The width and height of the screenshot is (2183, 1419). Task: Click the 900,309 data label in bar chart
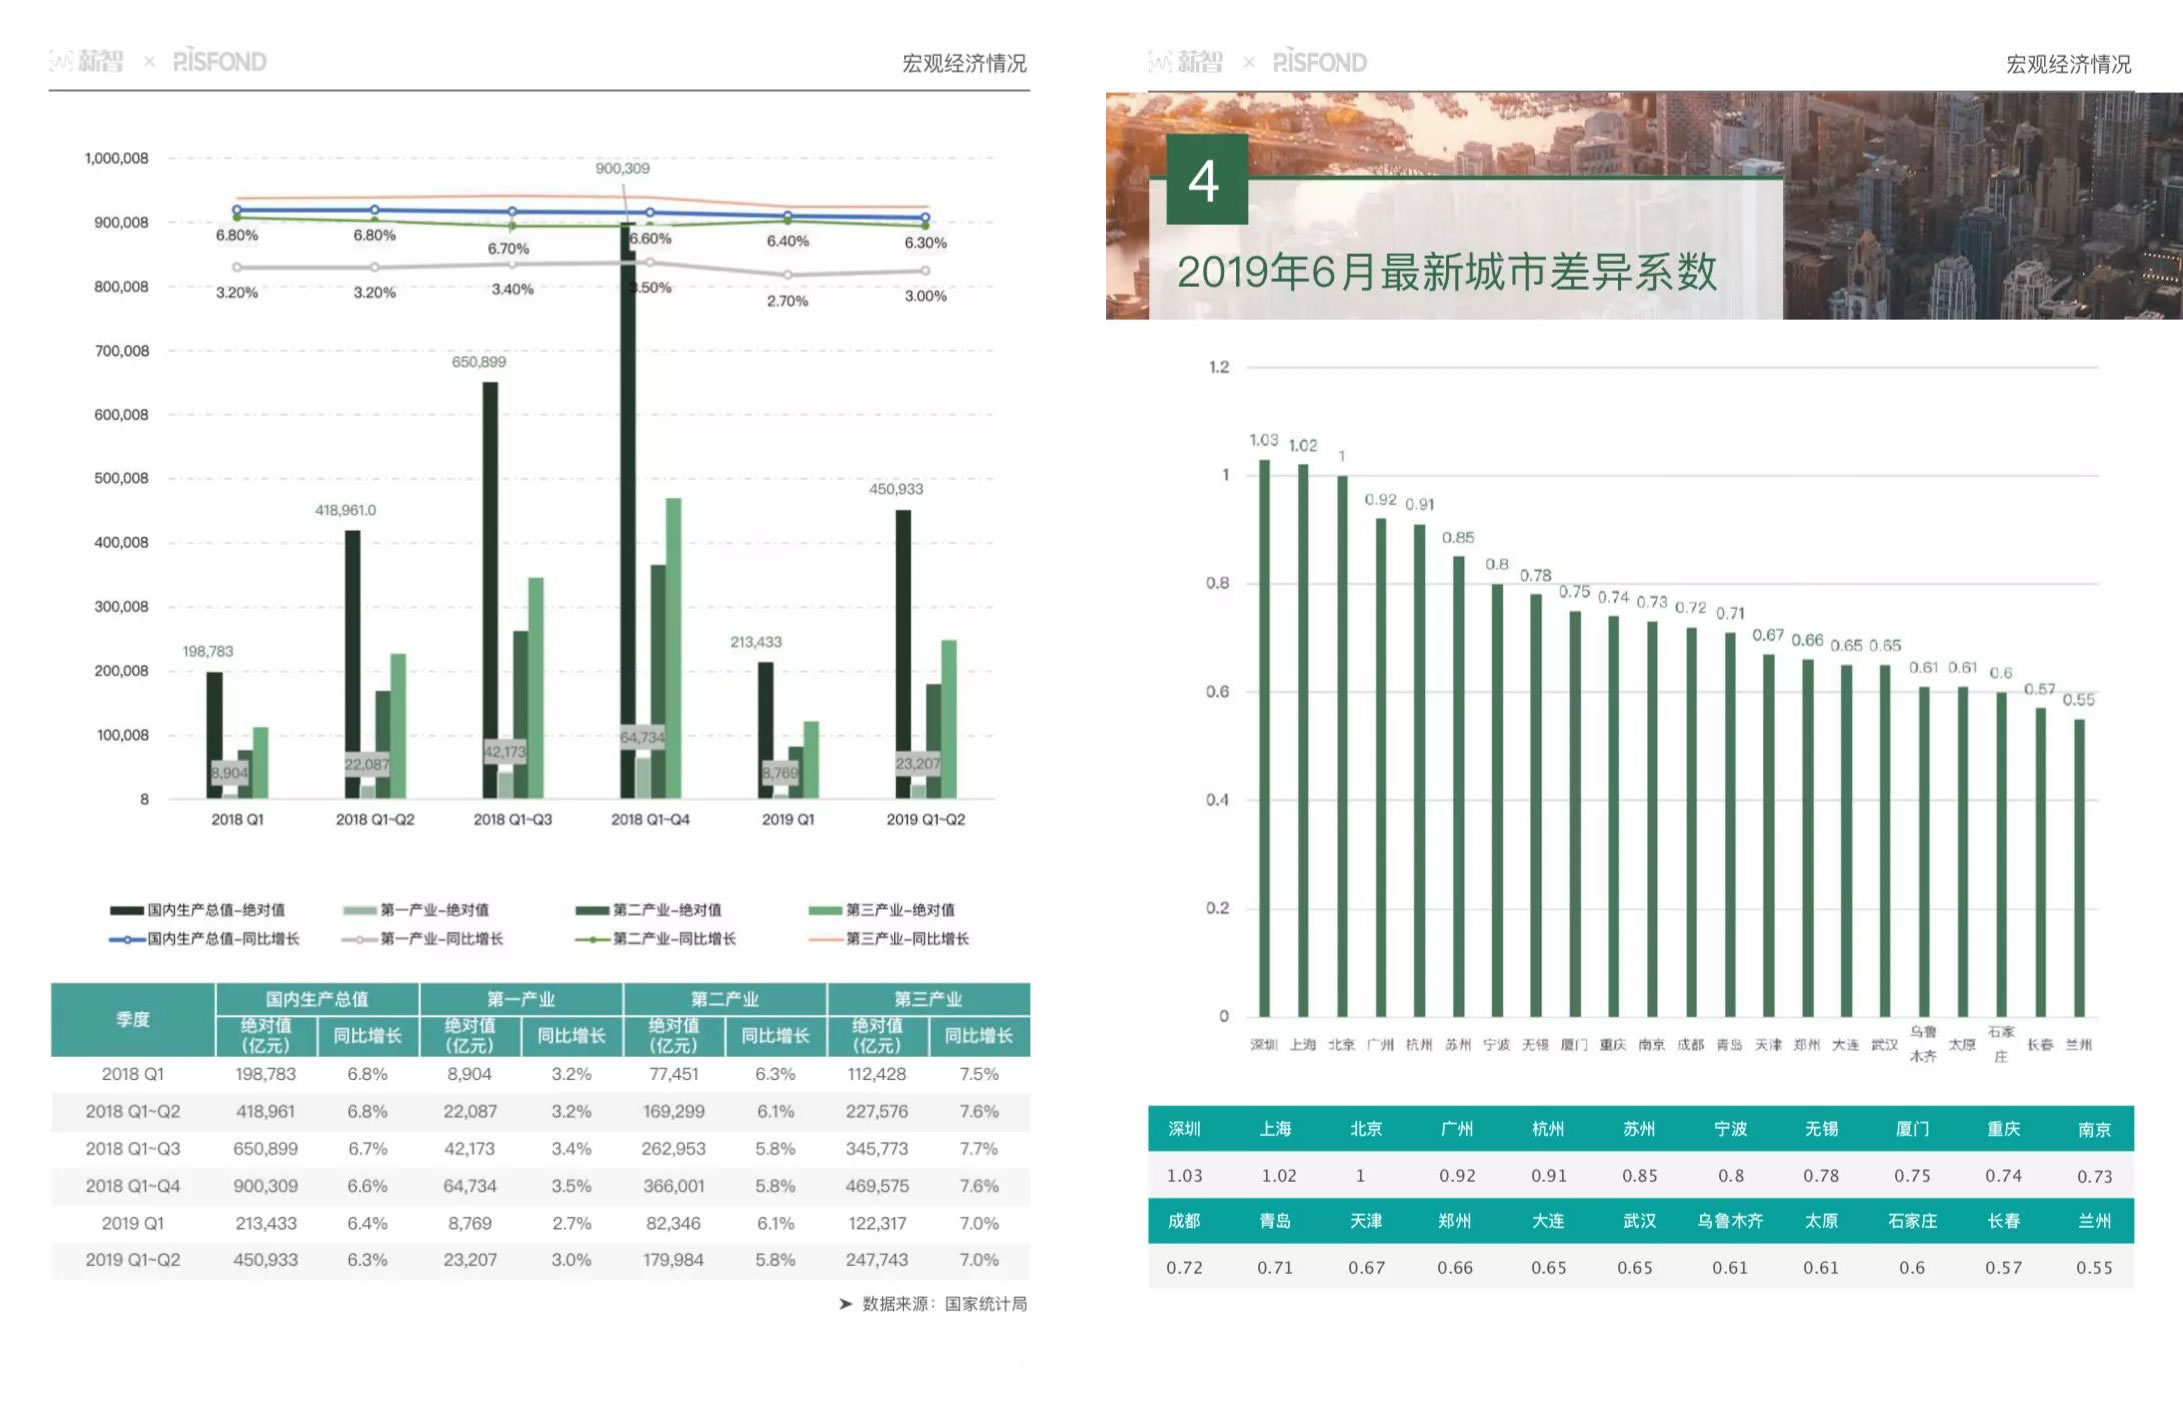(622, 168)
